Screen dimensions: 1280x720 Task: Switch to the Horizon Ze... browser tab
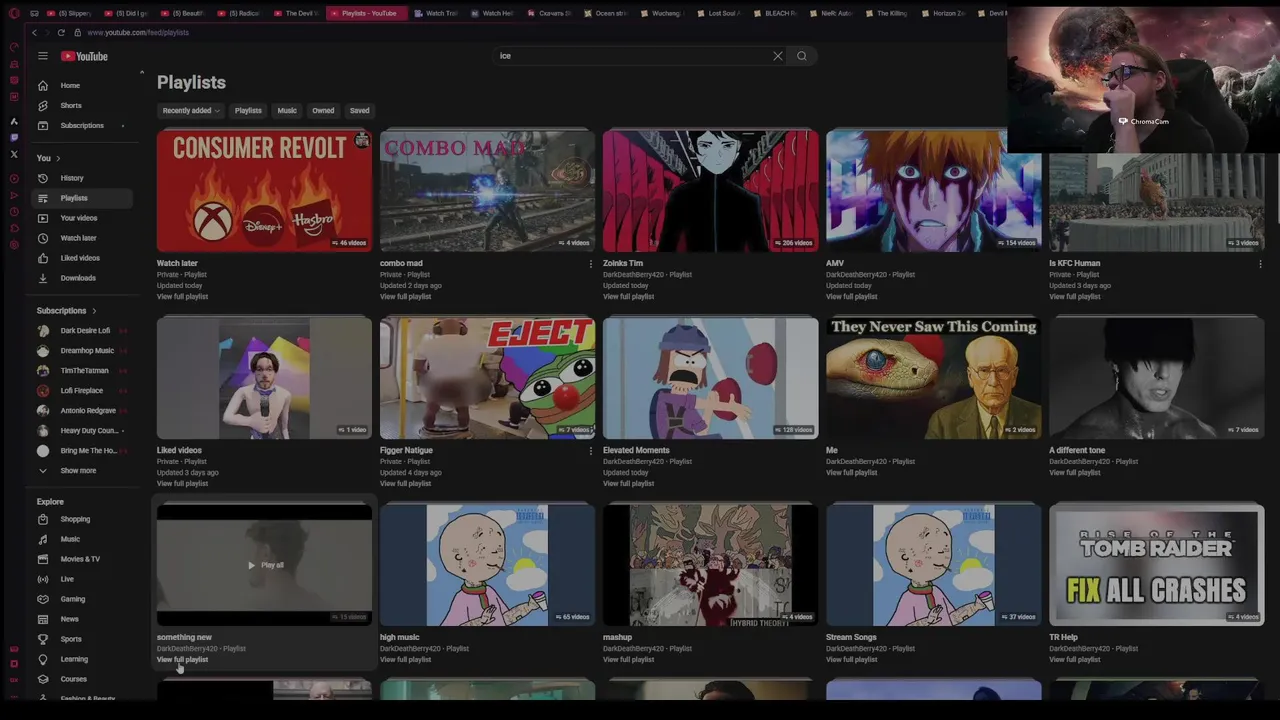[x=944, y=14]
